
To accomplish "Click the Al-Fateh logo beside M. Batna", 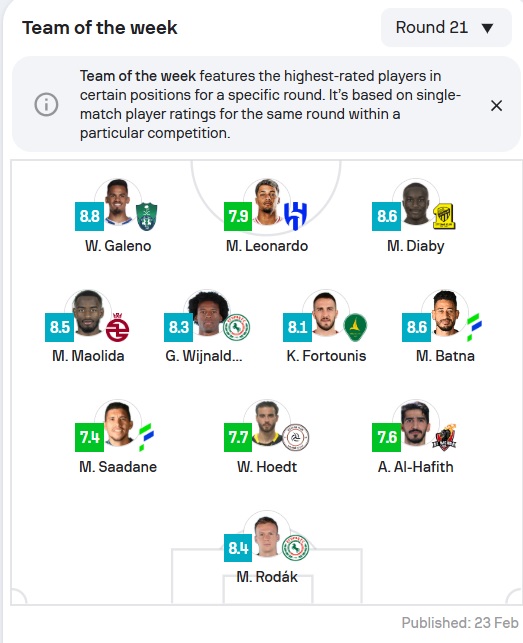I will coord(475,327).
